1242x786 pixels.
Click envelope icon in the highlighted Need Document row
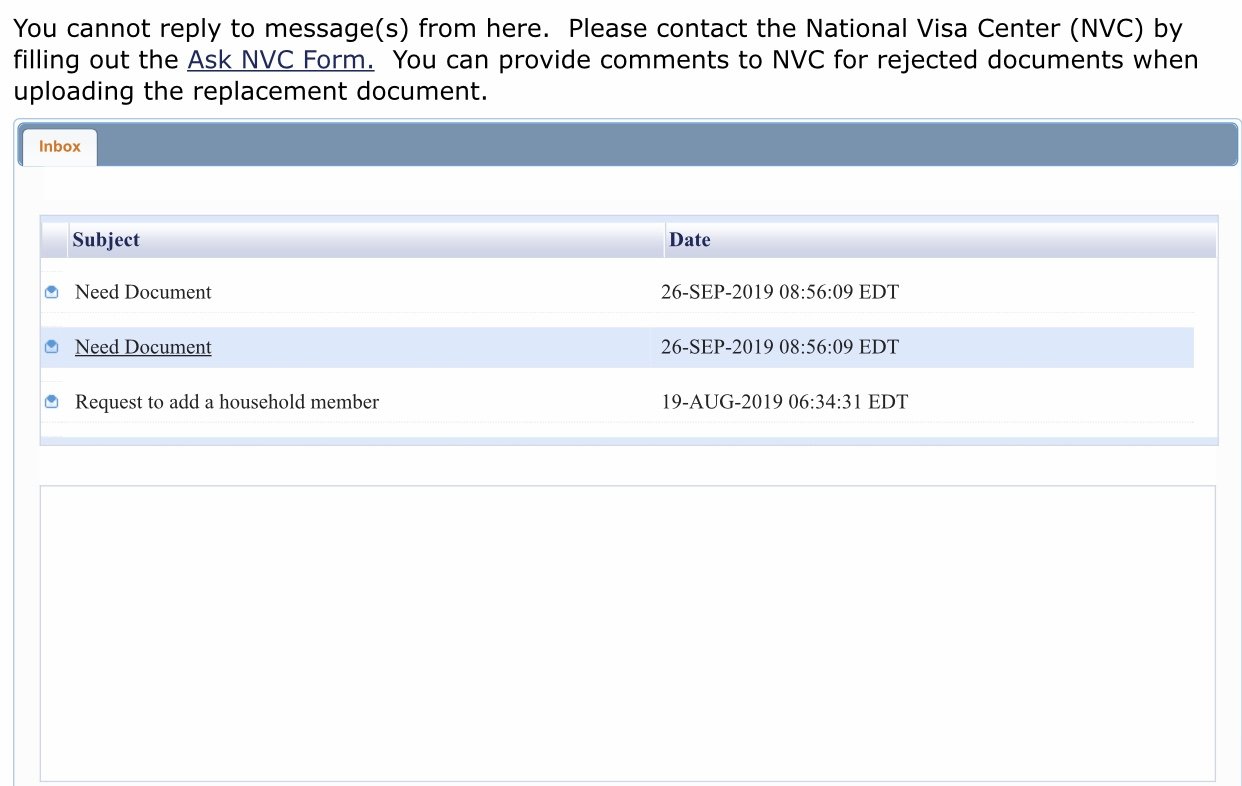[x=52, y=347]
